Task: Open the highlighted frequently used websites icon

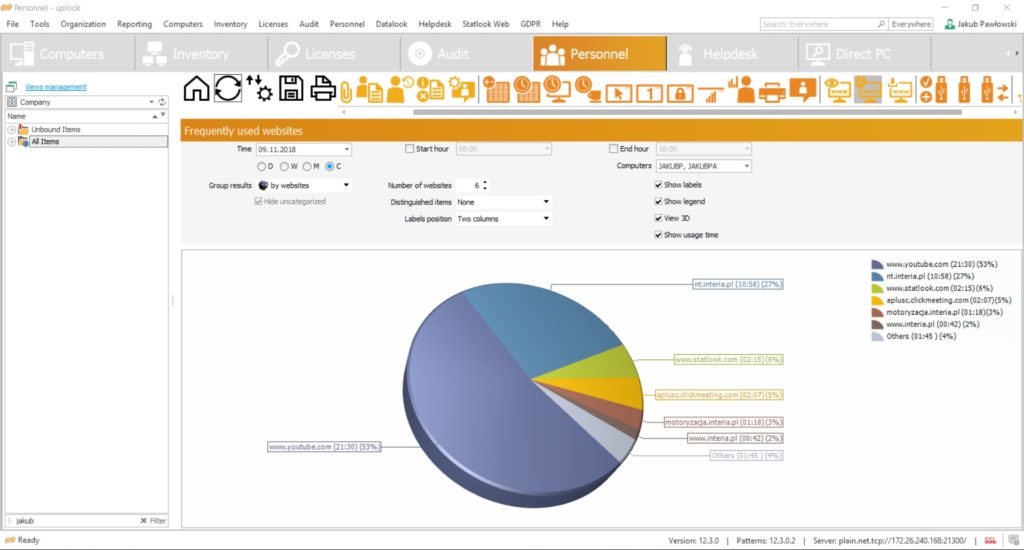Action: [x=868, y=89]
